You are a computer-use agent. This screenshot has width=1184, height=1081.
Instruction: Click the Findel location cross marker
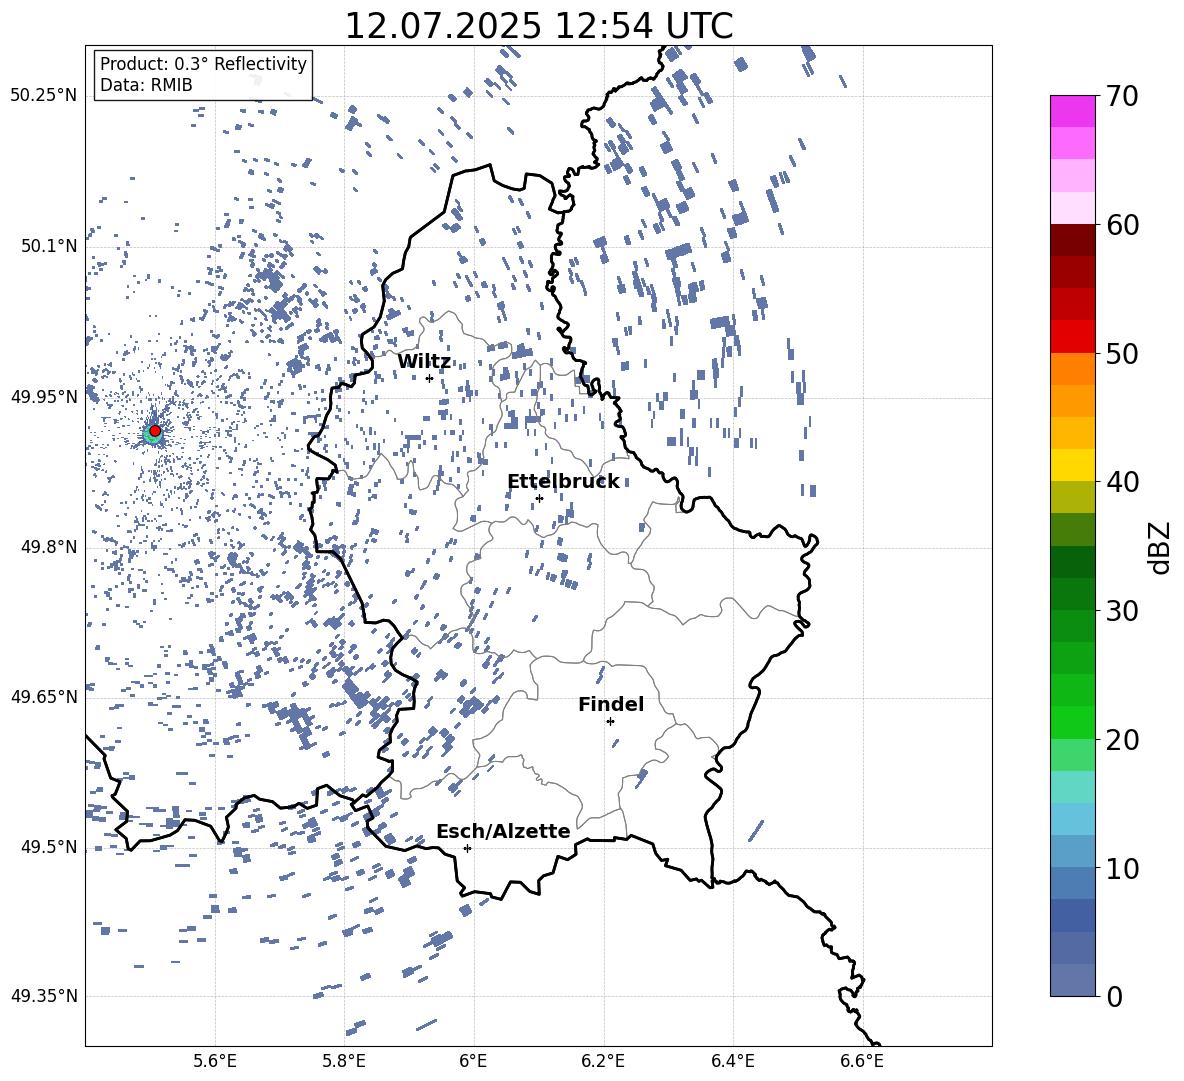coord(610,722)
